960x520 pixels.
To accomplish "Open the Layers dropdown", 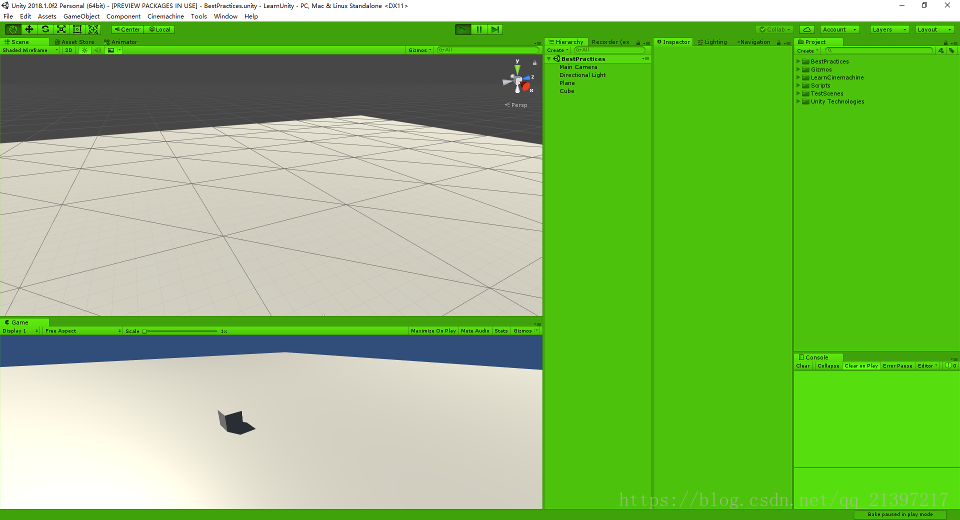I will coord(888,29).
